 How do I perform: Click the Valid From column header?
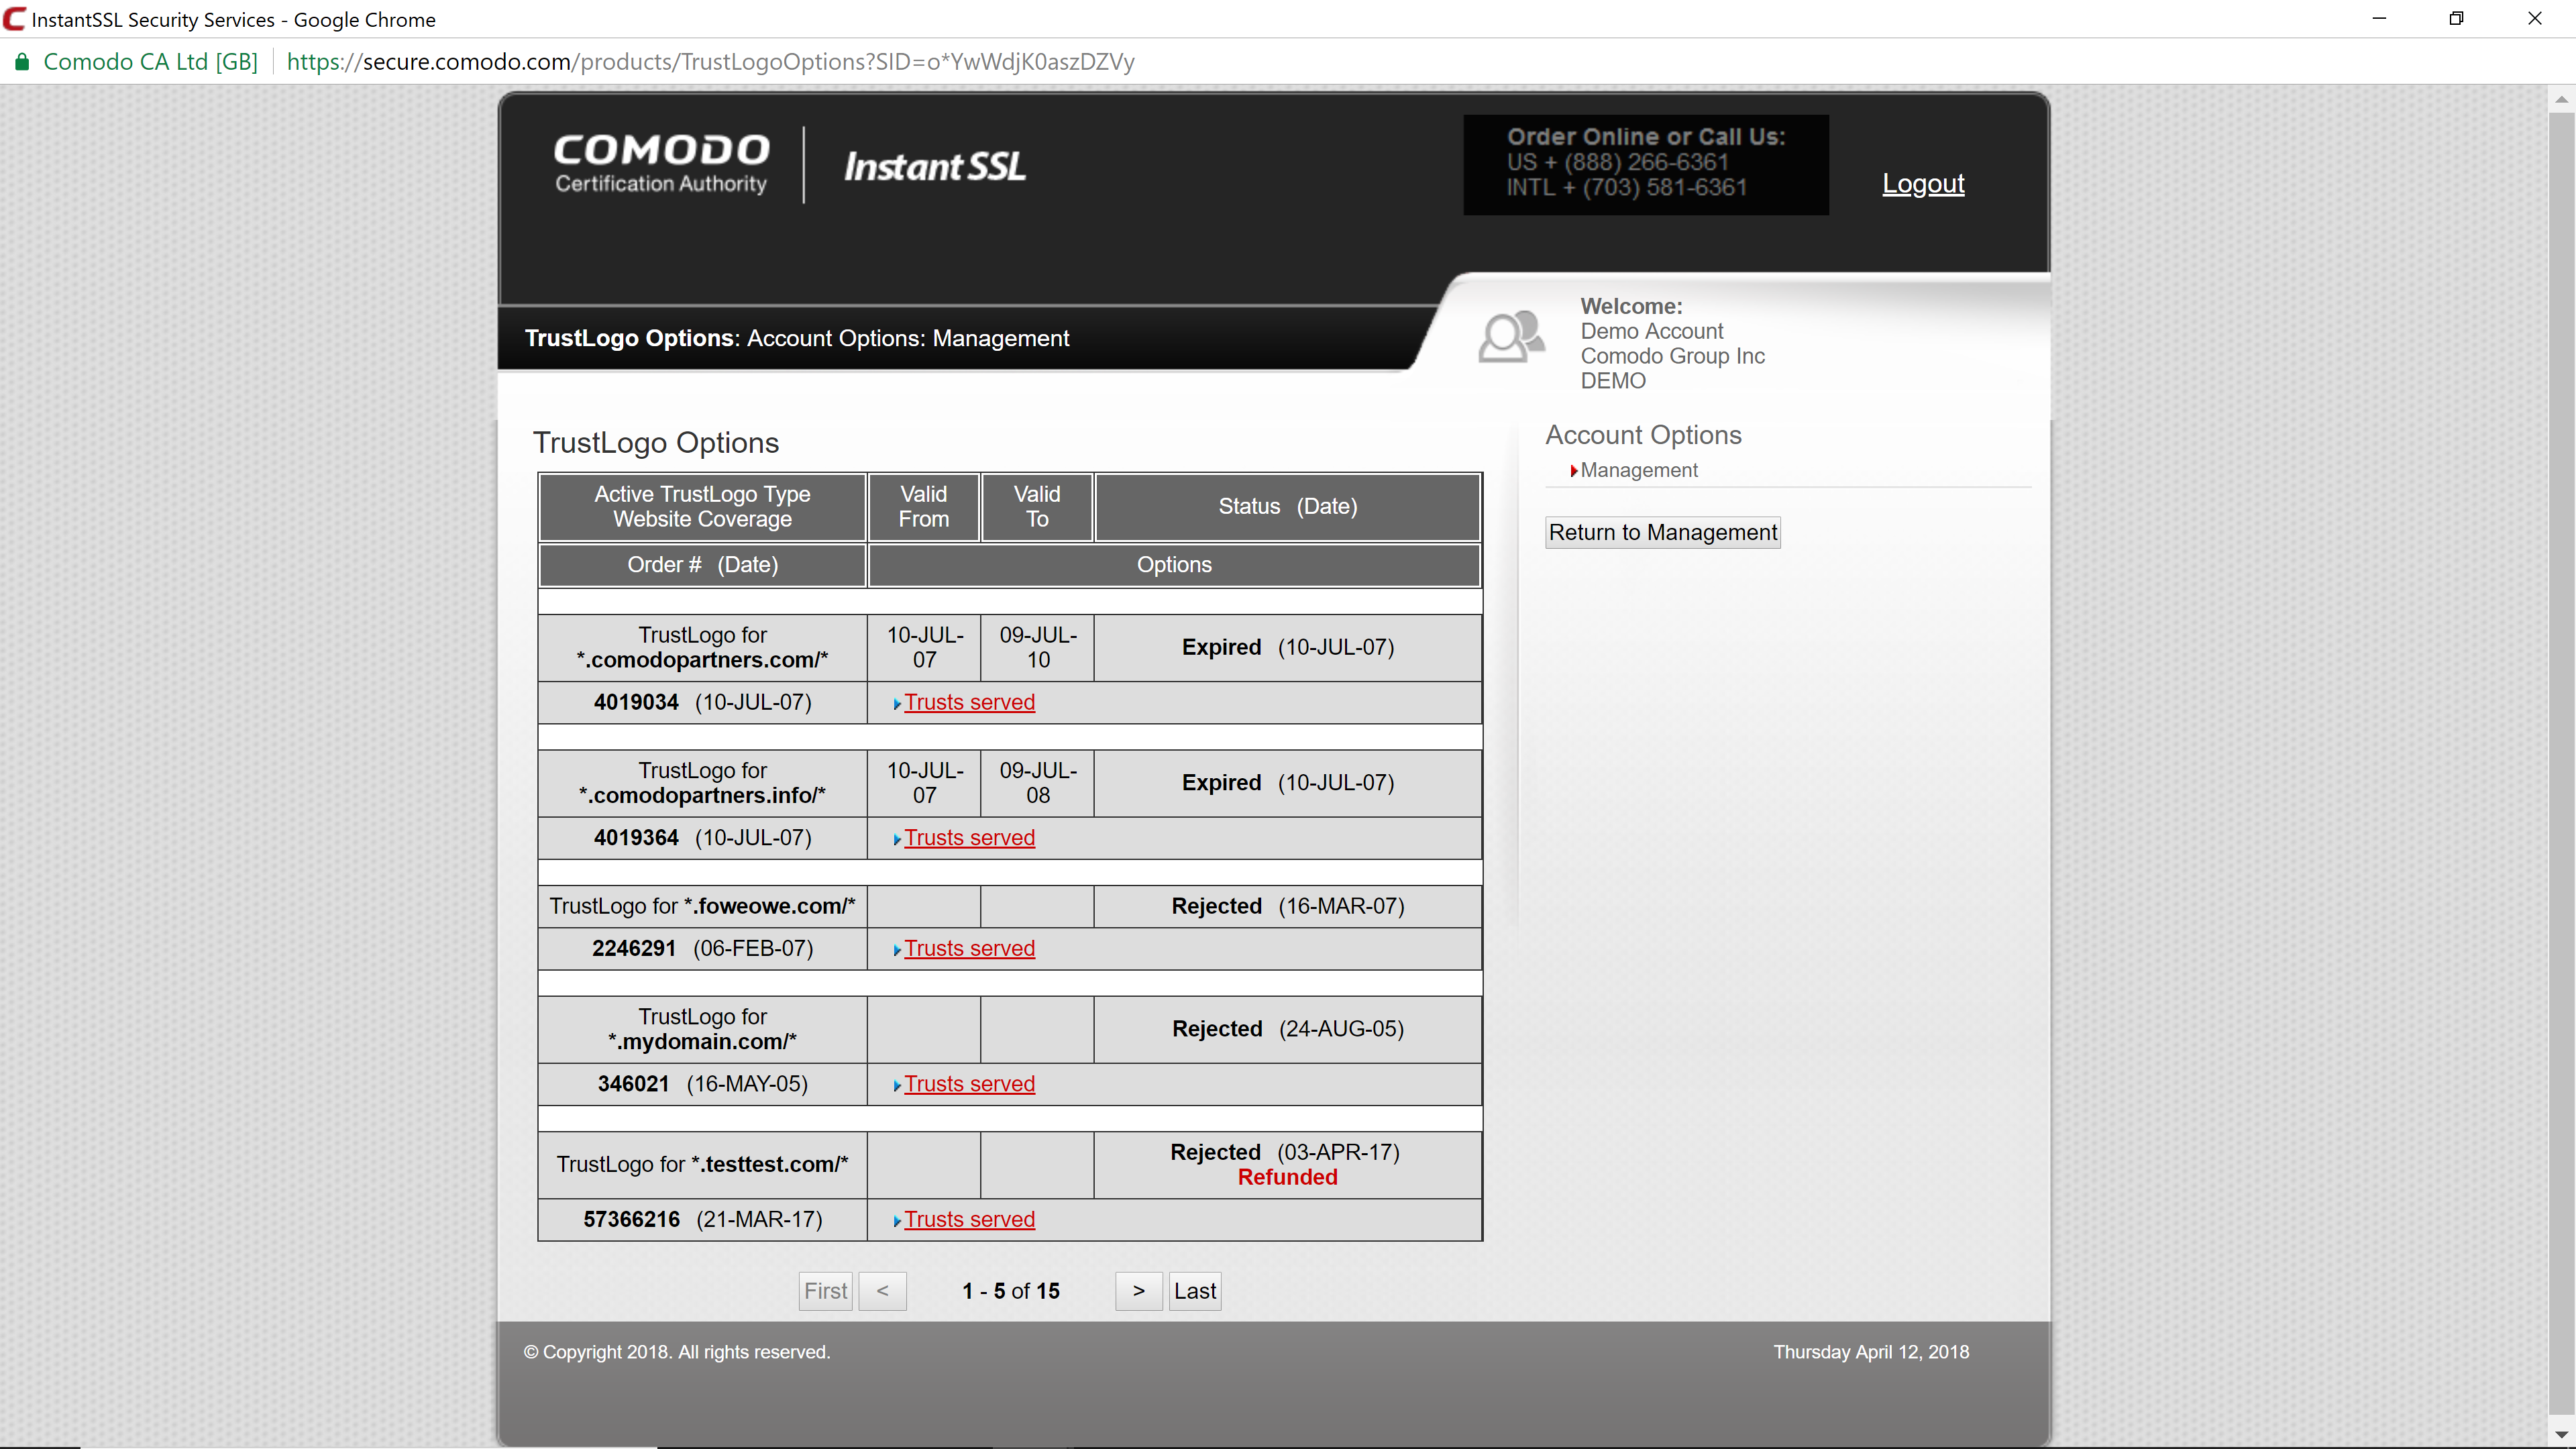pos(923,507)
